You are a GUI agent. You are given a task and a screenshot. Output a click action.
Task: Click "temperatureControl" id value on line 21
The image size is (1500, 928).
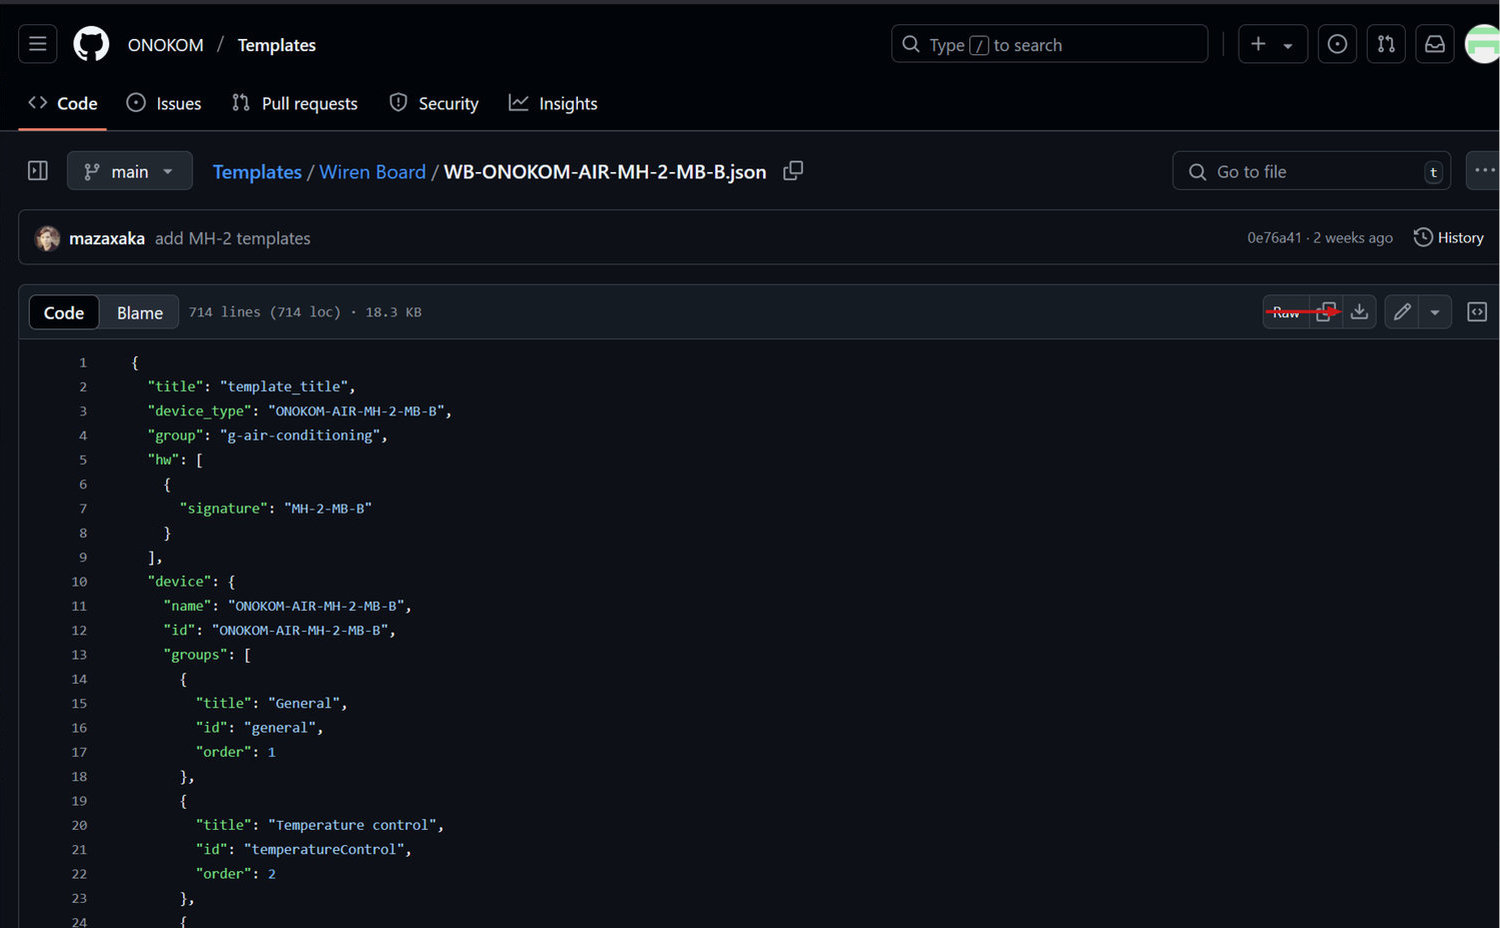324,849
